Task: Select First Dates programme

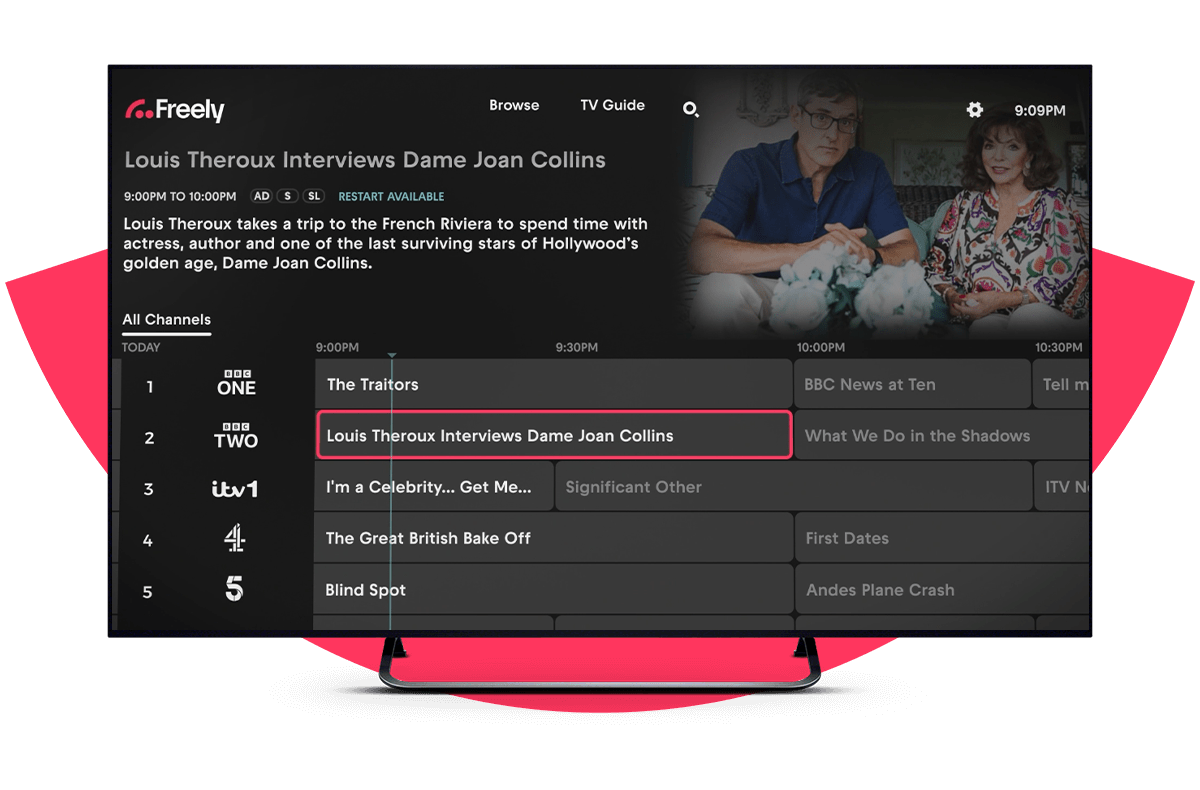Action: tap(942, 538)
